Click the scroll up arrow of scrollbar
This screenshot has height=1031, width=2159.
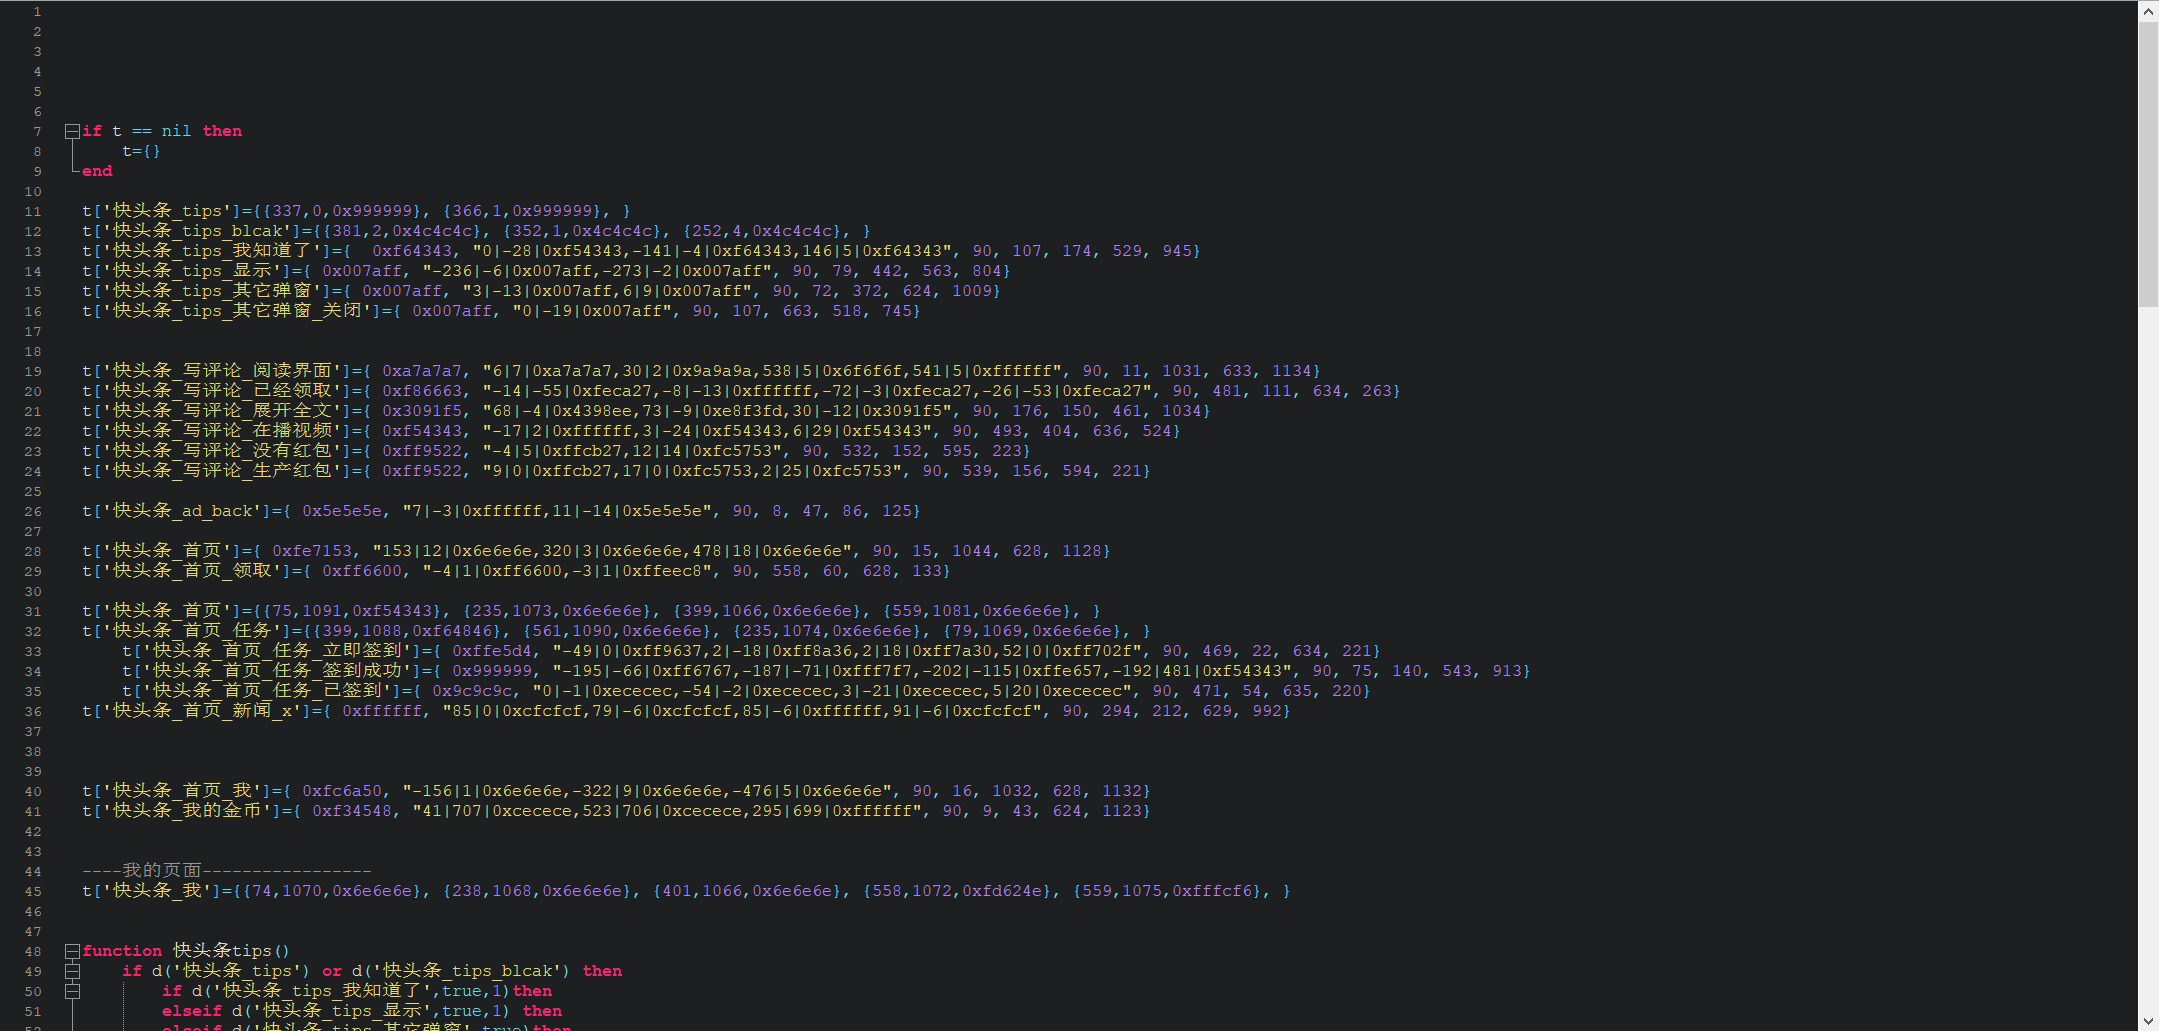coord(2148,11)
